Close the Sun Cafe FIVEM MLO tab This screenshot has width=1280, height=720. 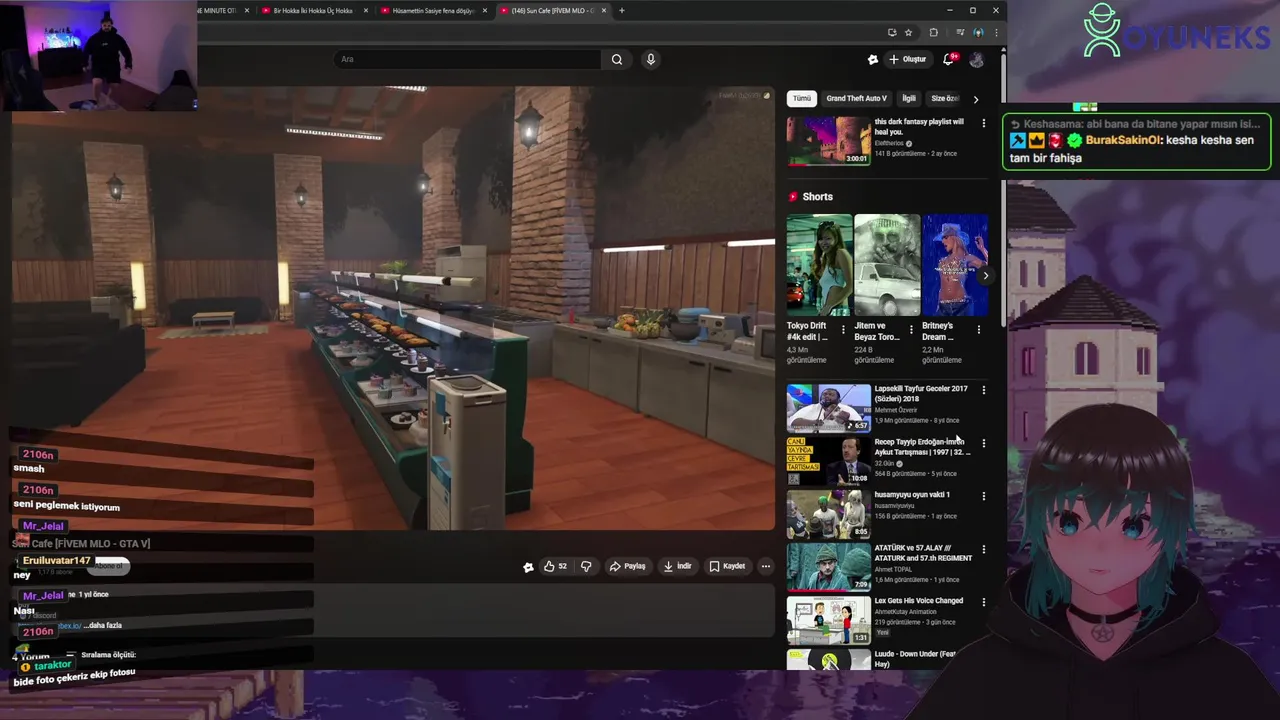click(x=603, y=11)
